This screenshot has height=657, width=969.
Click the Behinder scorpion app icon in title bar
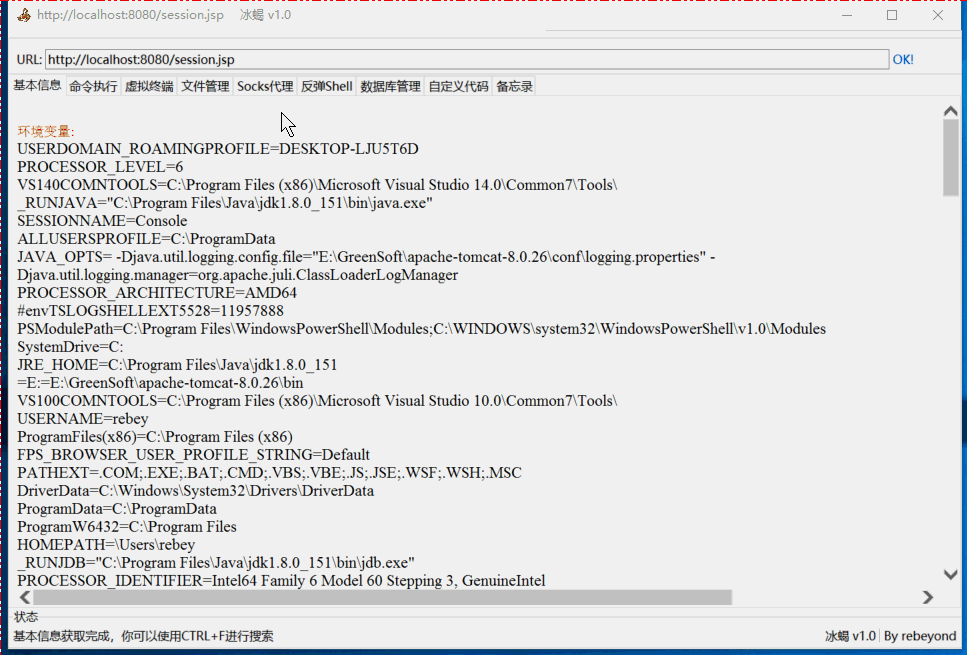pyautogui.click(x=24, y=15)
